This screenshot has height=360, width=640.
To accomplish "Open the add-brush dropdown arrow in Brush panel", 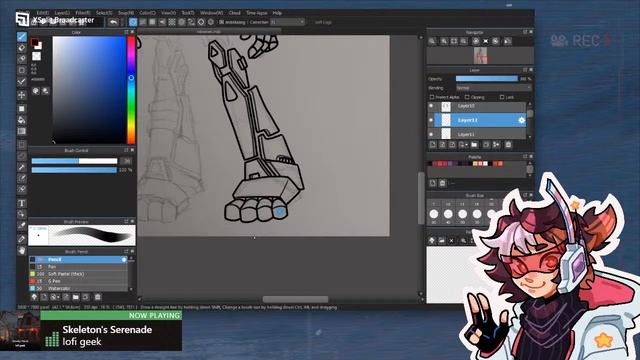I will [x=58, y=297].
